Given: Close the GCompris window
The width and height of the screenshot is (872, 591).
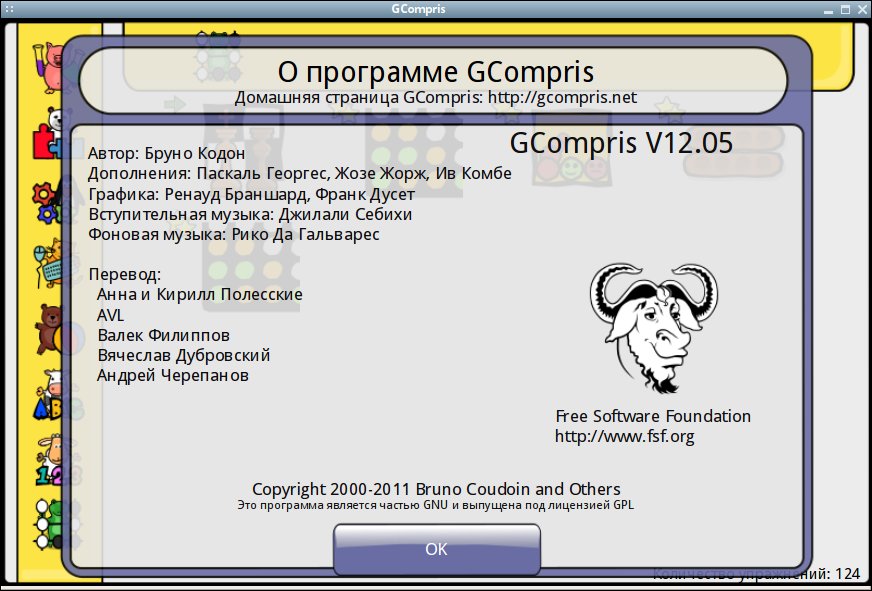Looking at the screenshot, I should pyautogui.click(x=861, y=9).
